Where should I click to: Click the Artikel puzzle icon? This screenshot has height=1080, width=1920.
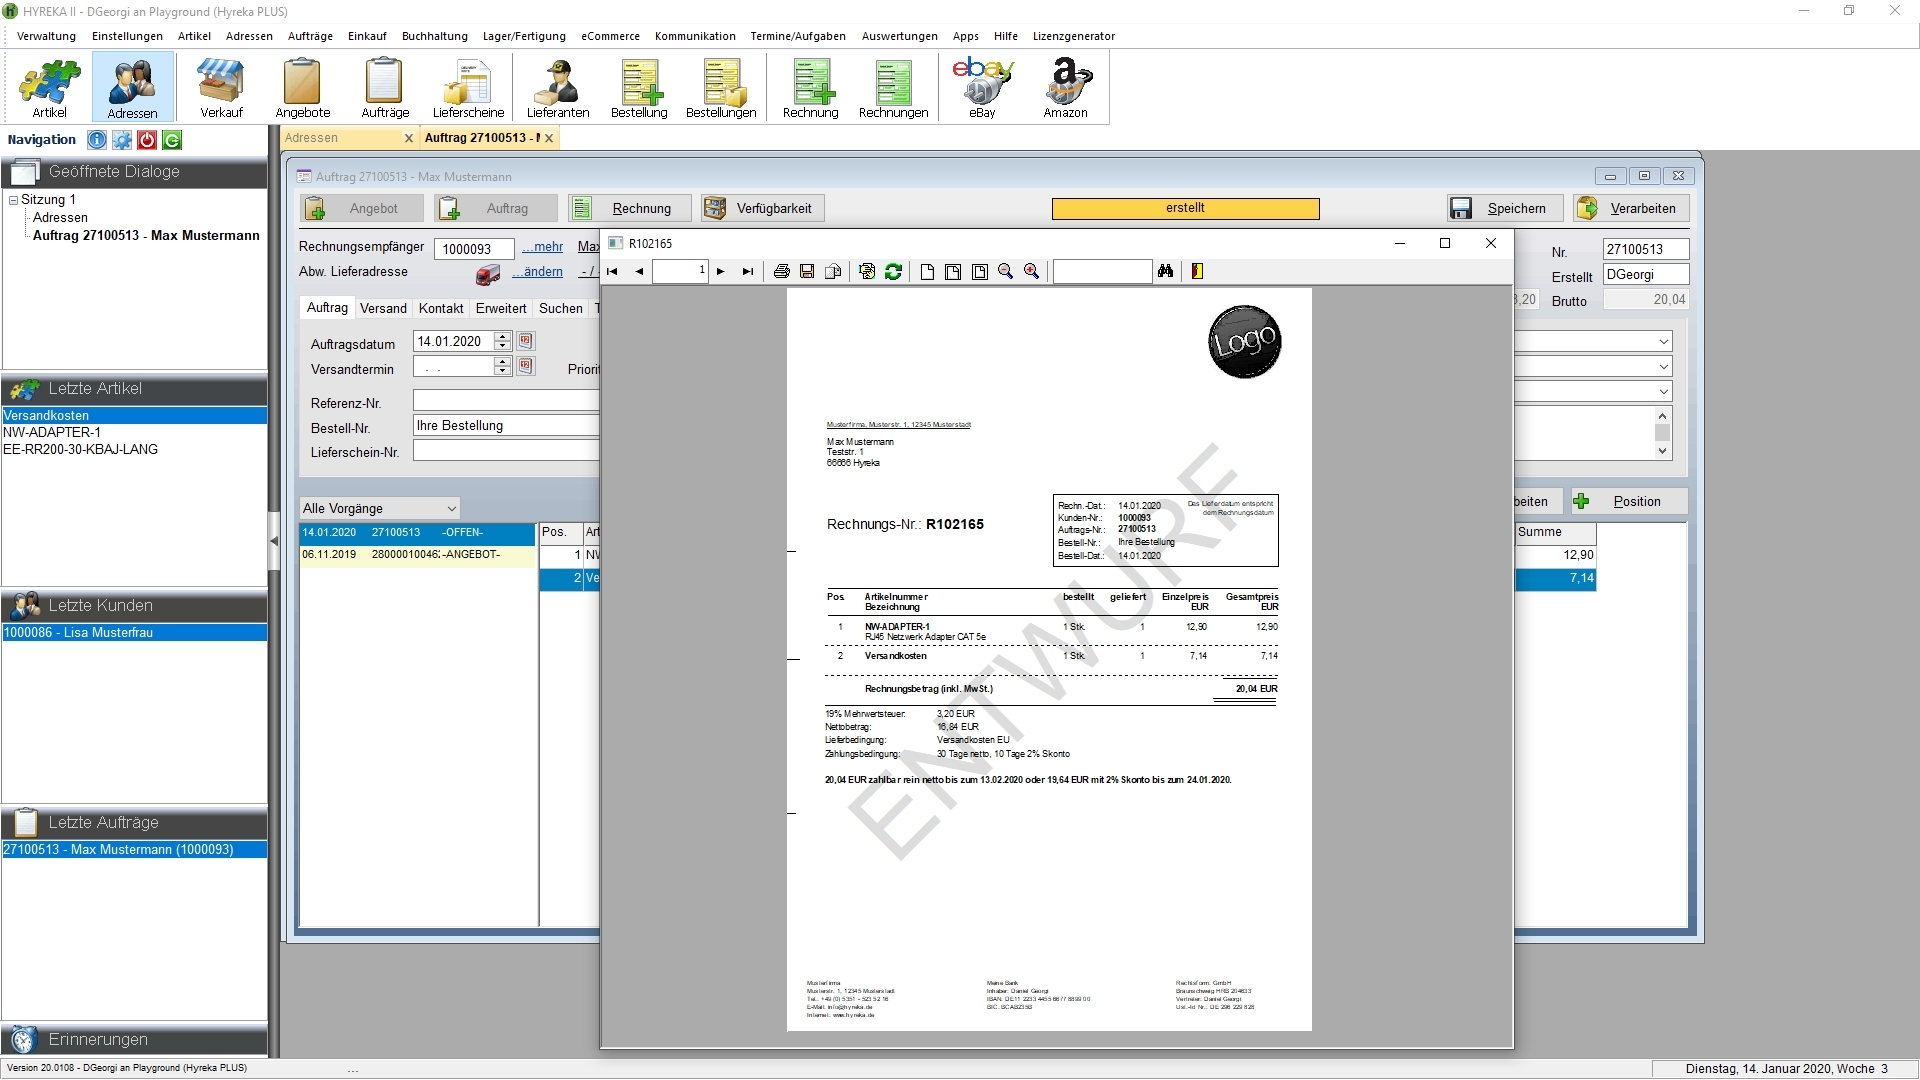pyautogui.click(x=49, y=88)
